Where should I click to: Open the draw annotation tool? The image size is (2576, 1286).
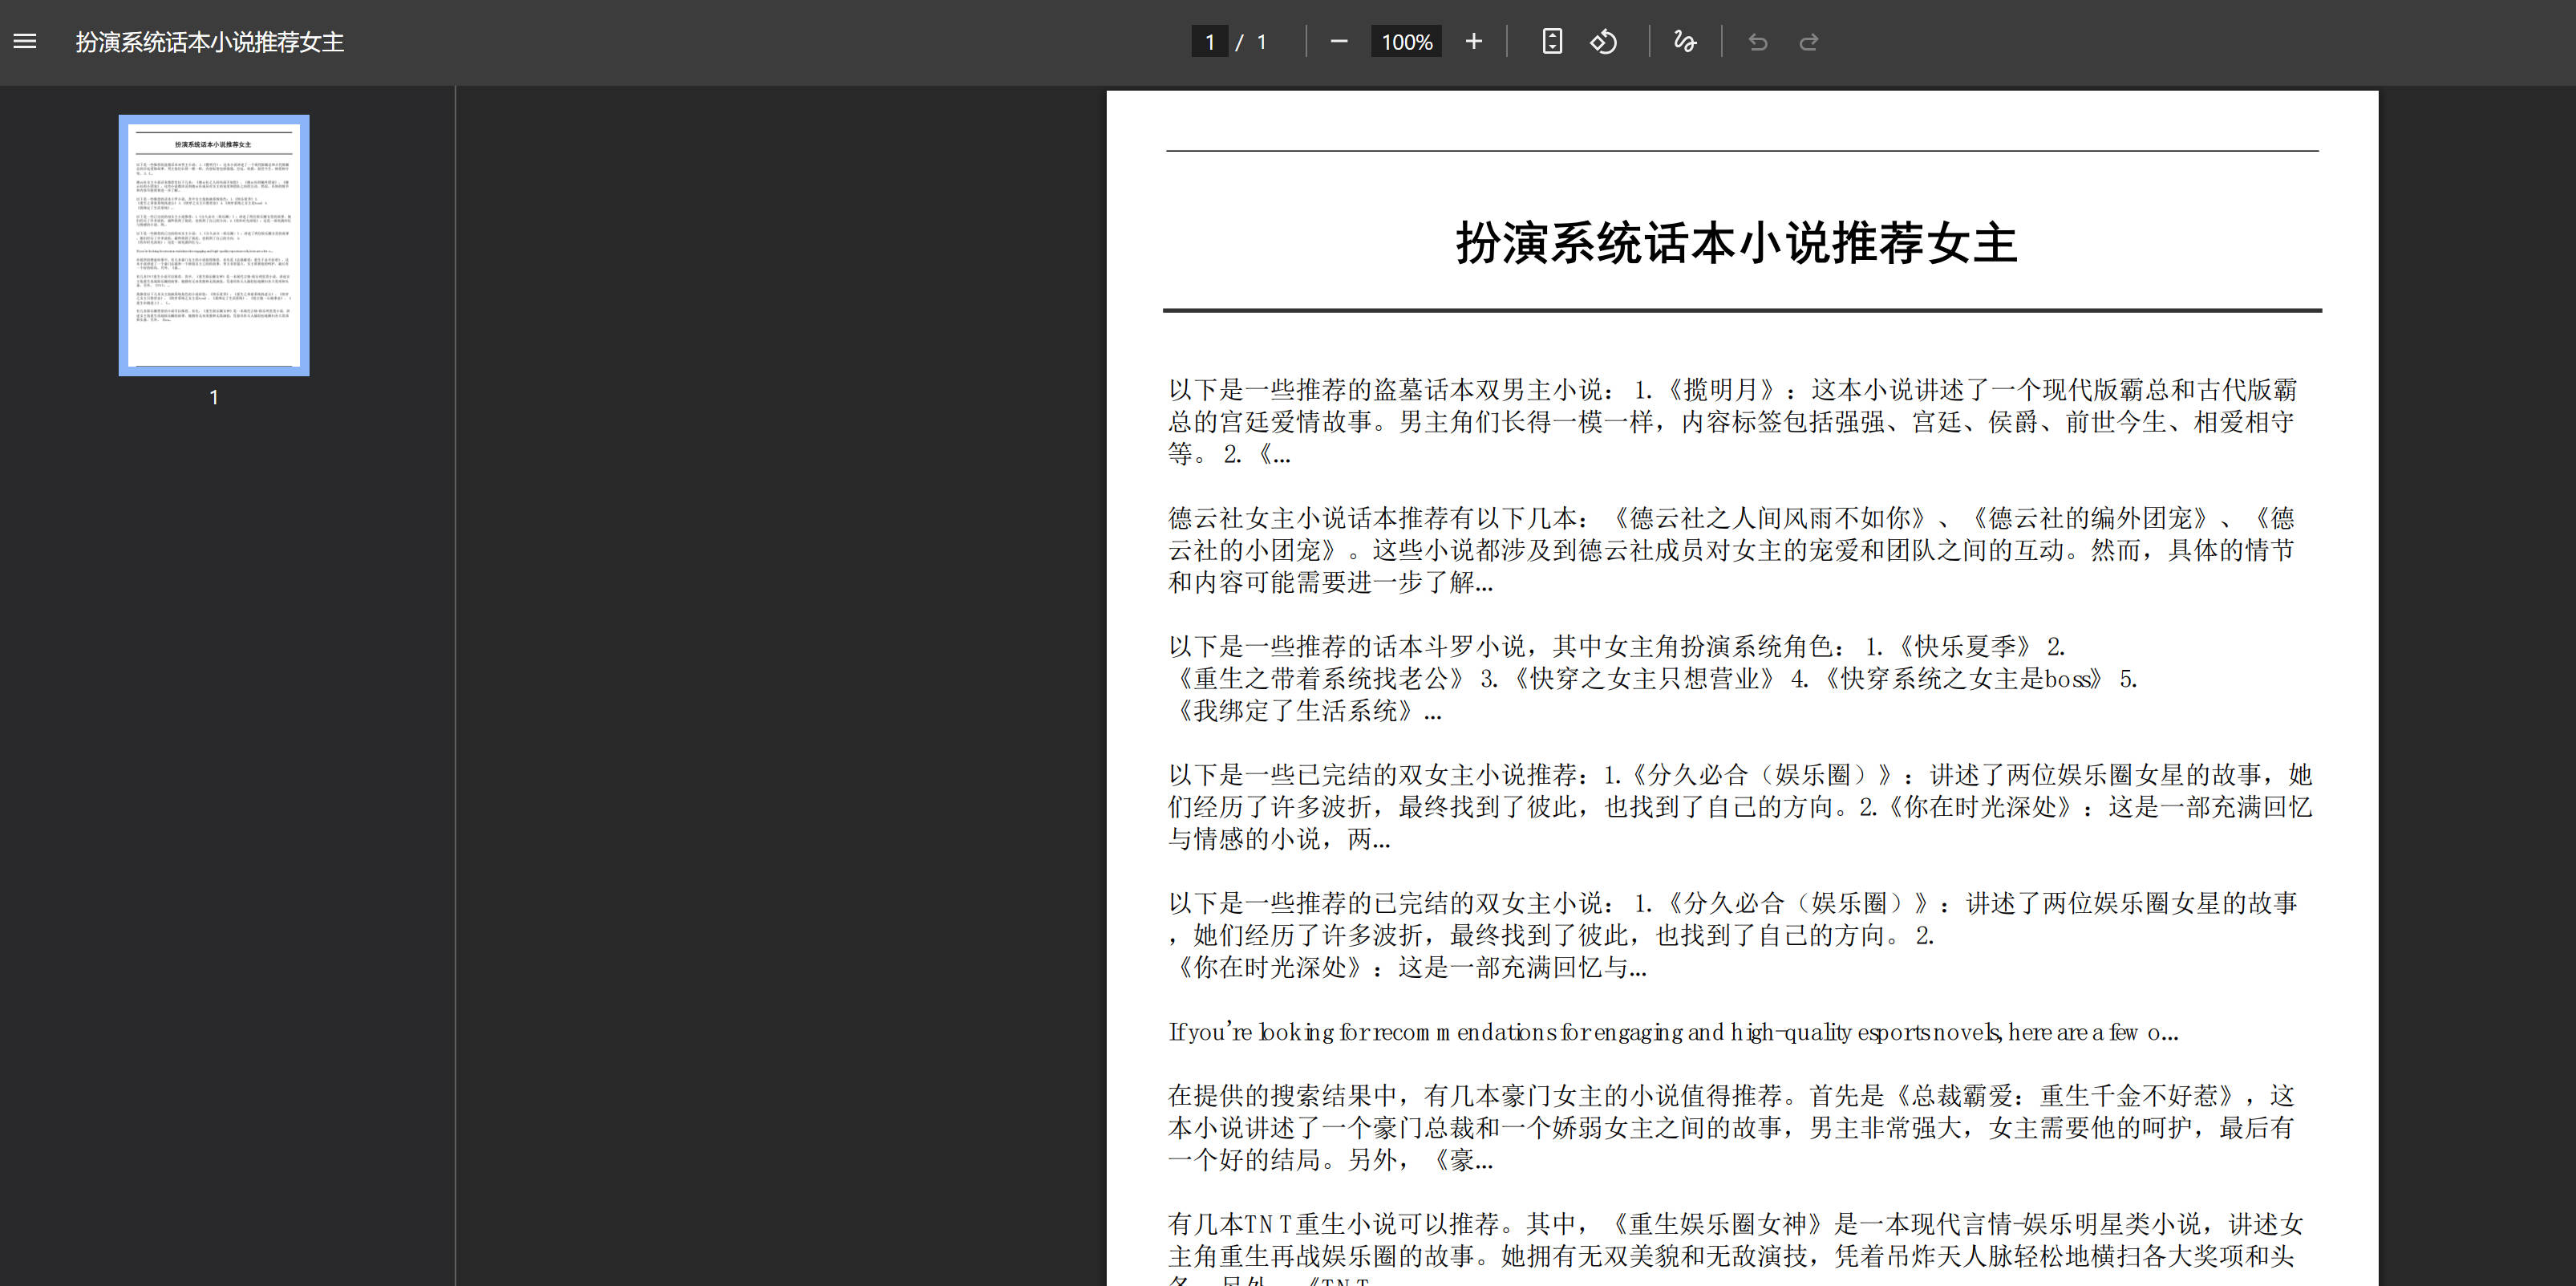[1684, 41]
